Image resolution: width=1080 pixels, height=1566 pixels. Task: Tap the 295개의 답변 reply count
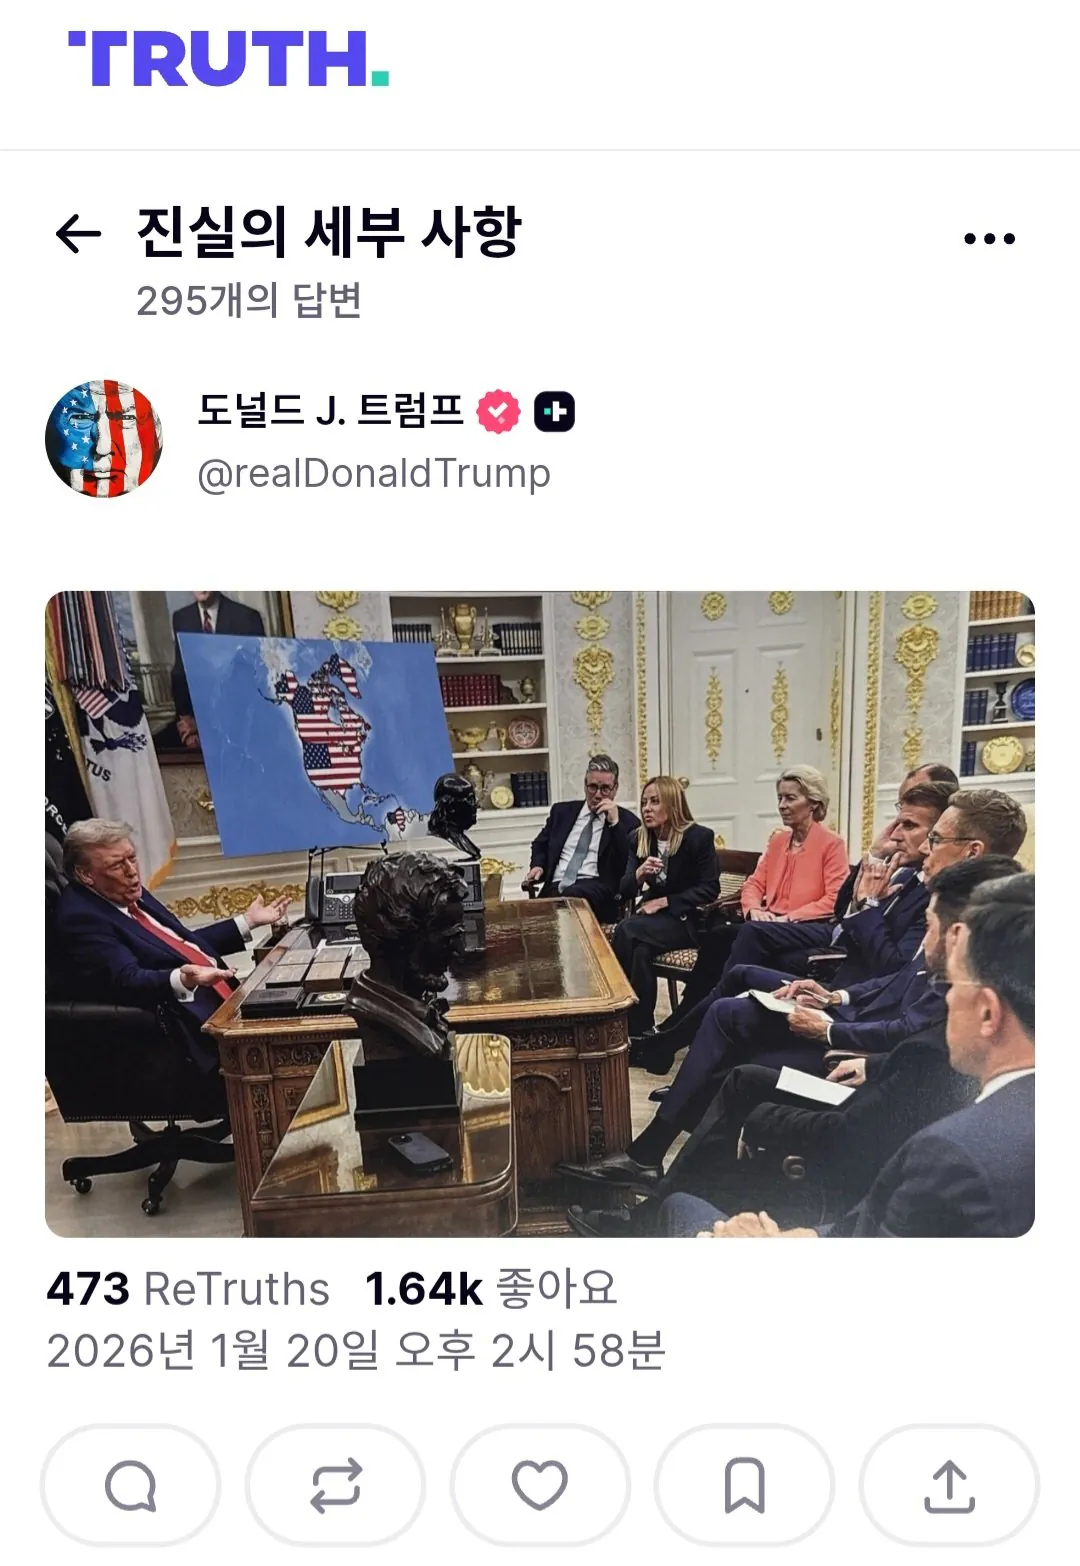pos(249,300)
